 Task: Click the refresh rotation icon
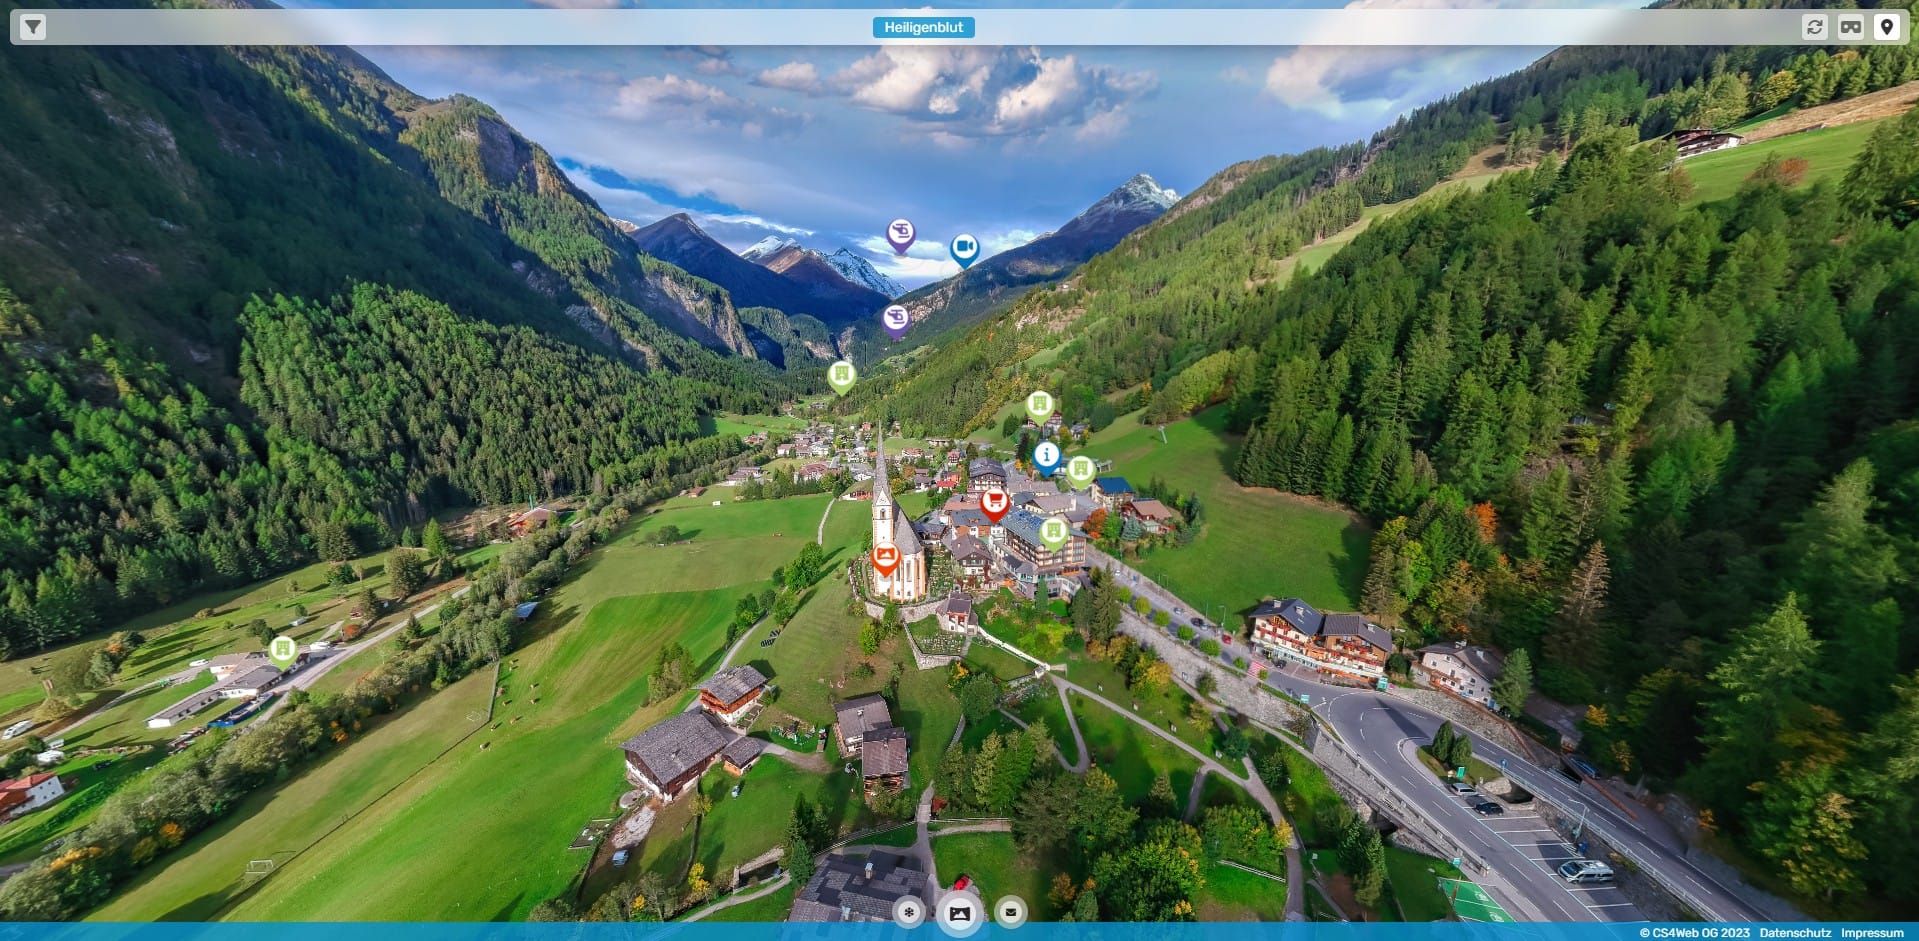[1815, 27]
